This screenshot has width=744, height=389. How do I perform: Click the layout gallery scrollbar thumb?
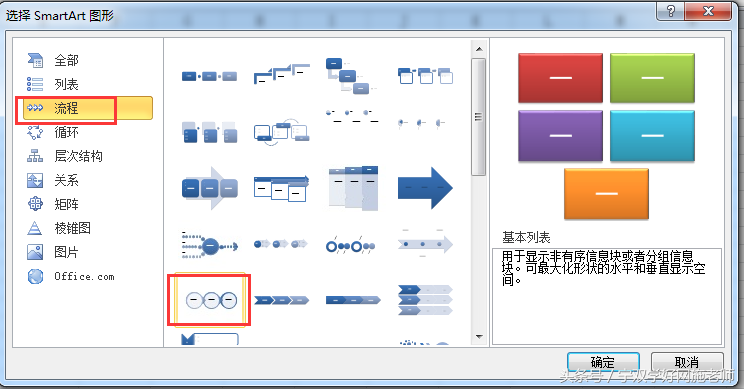(479, 117)
